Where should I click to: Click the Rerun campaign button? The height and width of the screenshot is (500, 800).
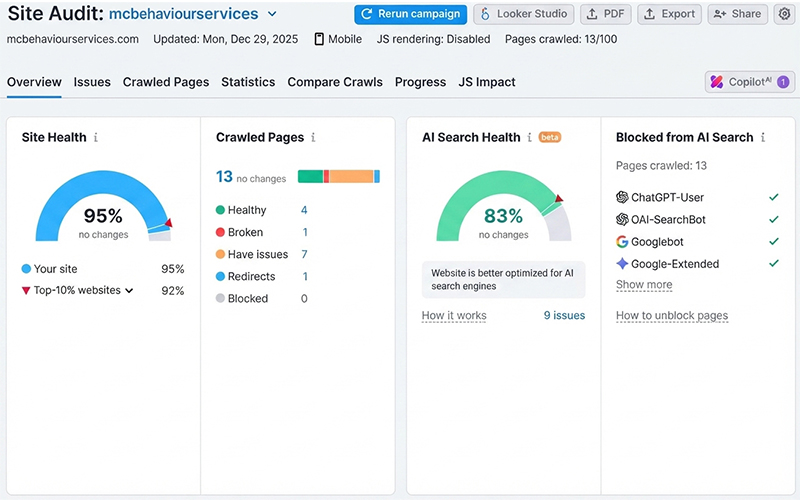pyautogui.click(x=410, y=14)
